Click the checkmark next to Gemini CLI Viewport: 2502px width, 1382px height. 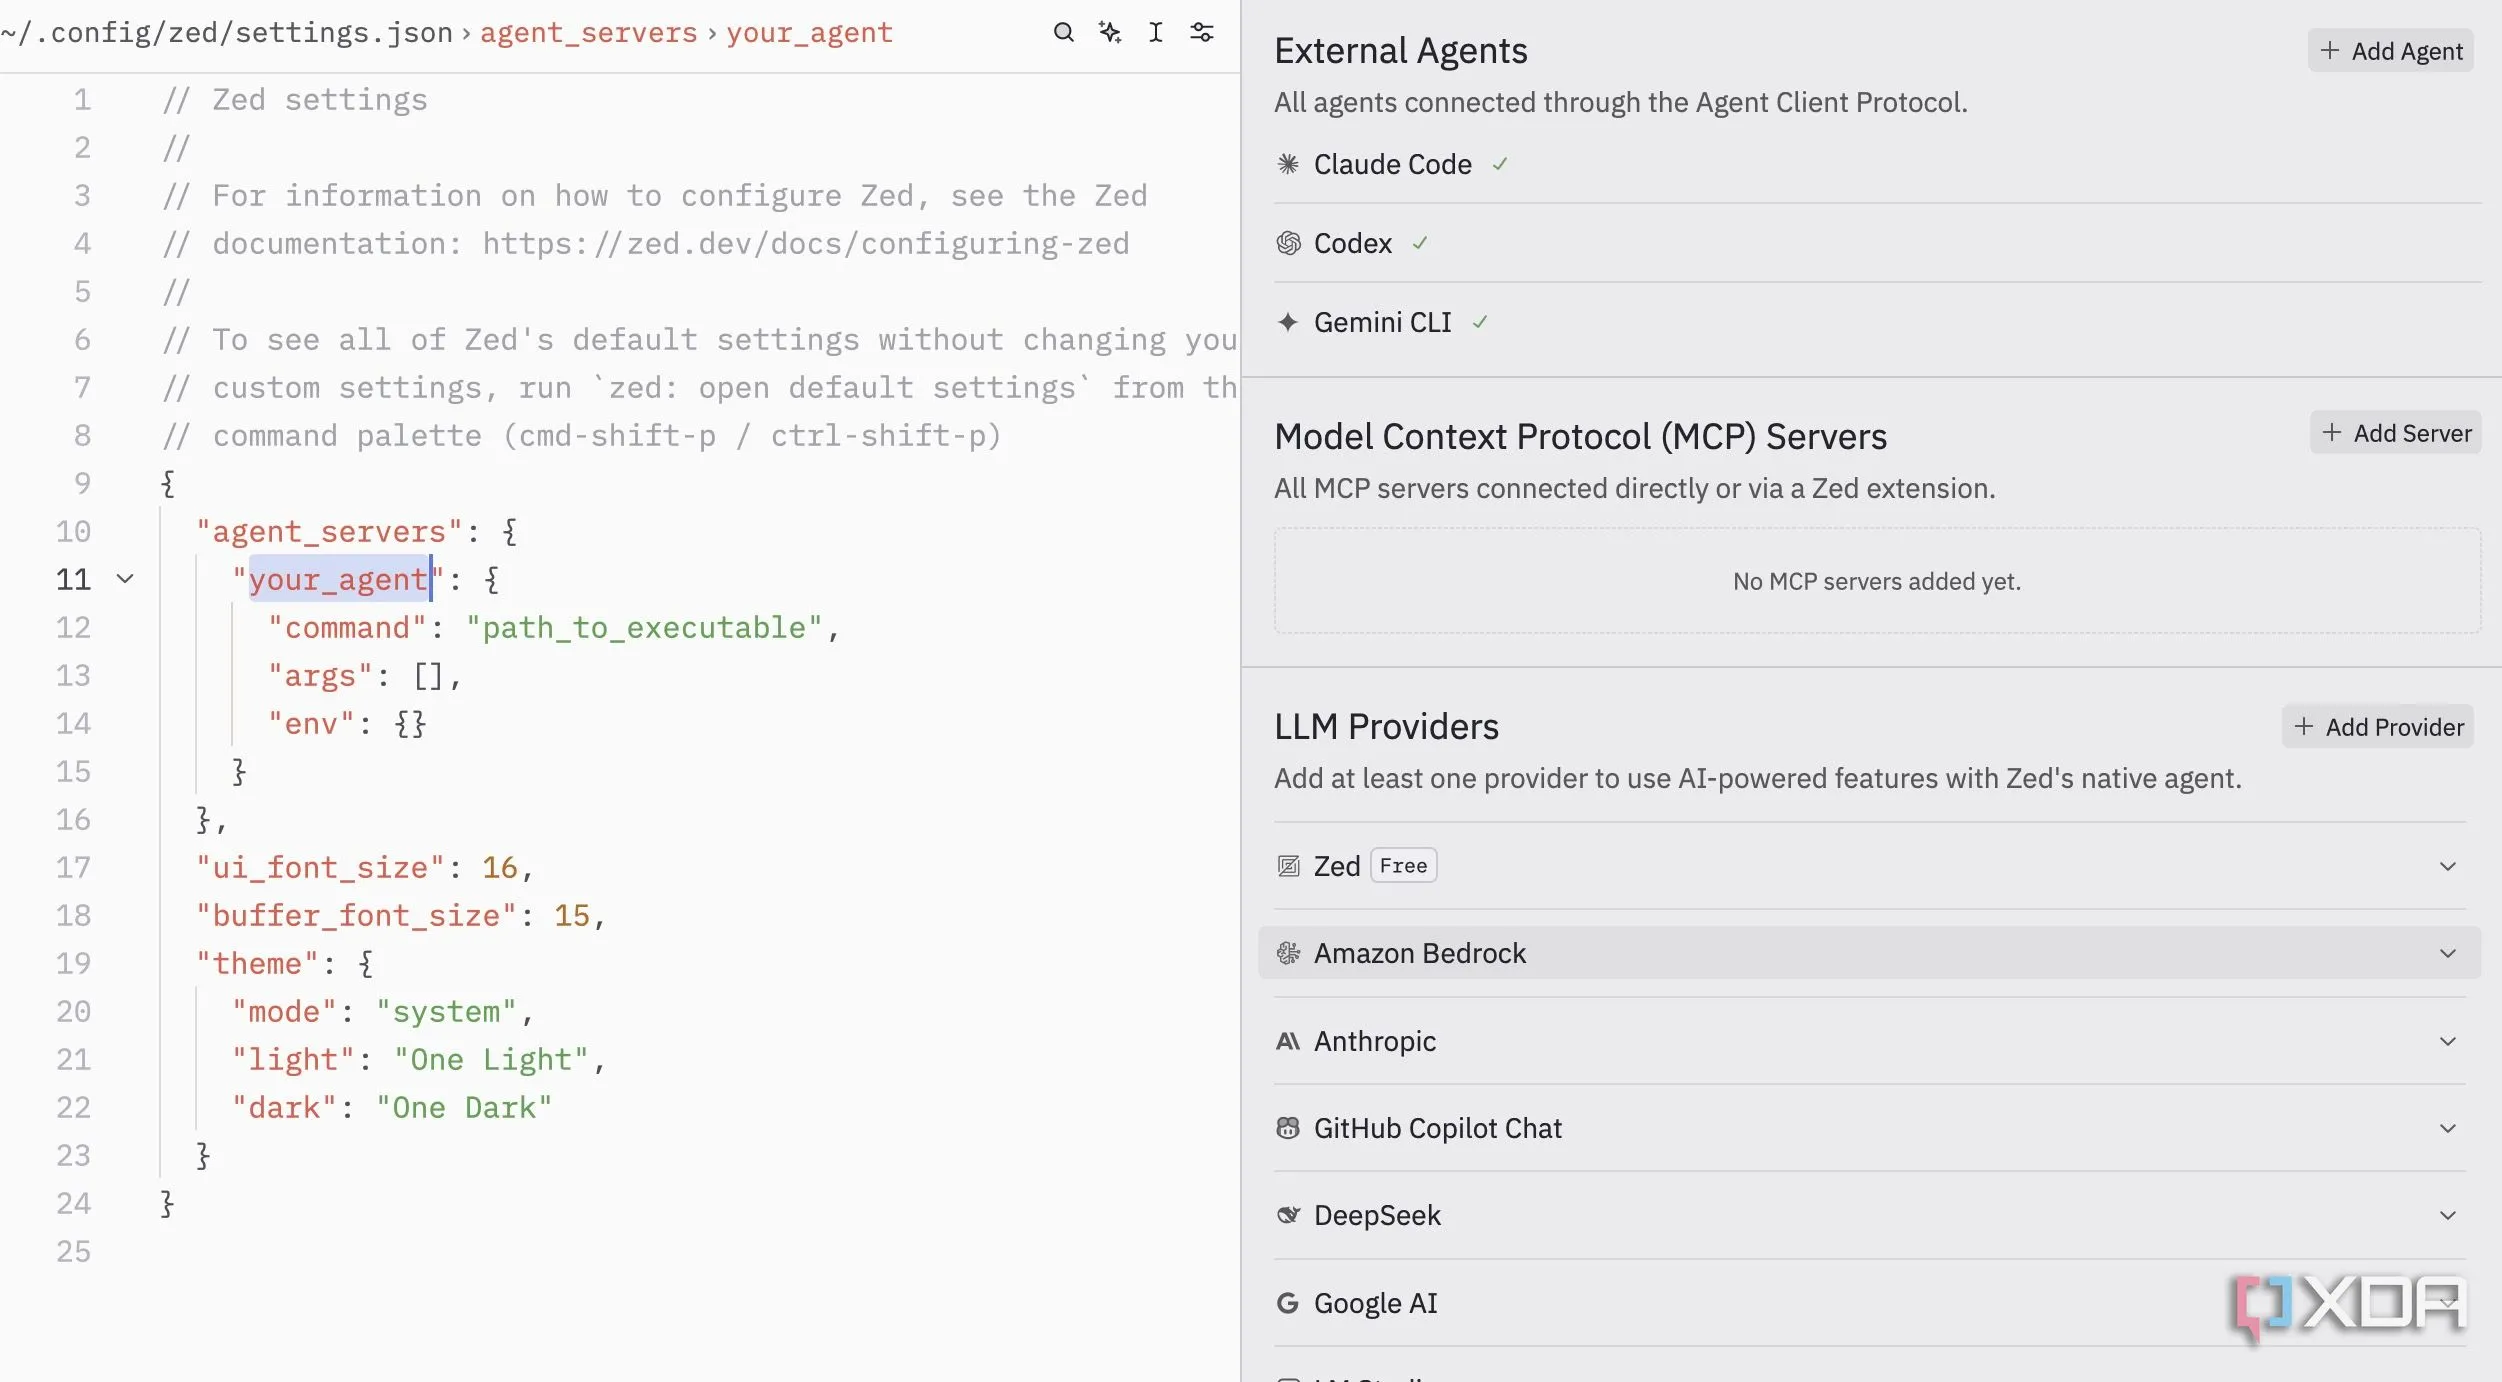point(1479,322)
